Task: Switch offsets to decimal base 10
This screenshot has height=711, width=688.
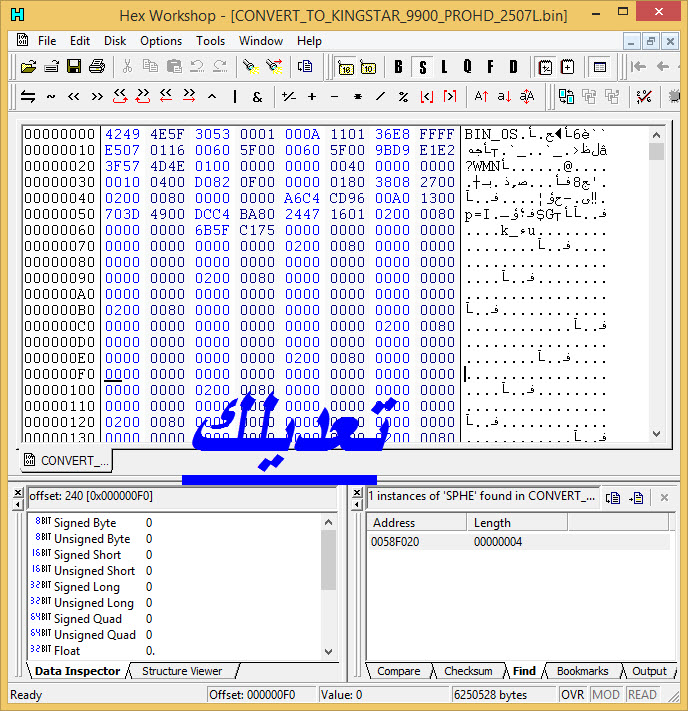Action: [368, 68]
